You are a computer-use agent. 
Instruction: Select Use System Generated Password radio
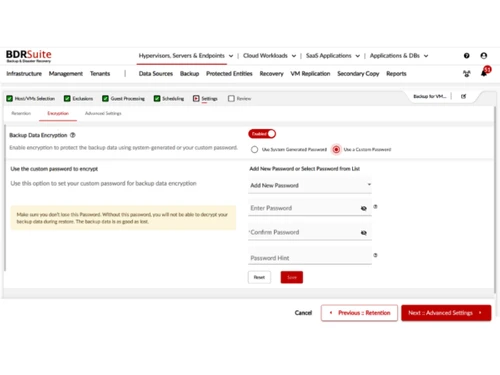coord(254,149)
